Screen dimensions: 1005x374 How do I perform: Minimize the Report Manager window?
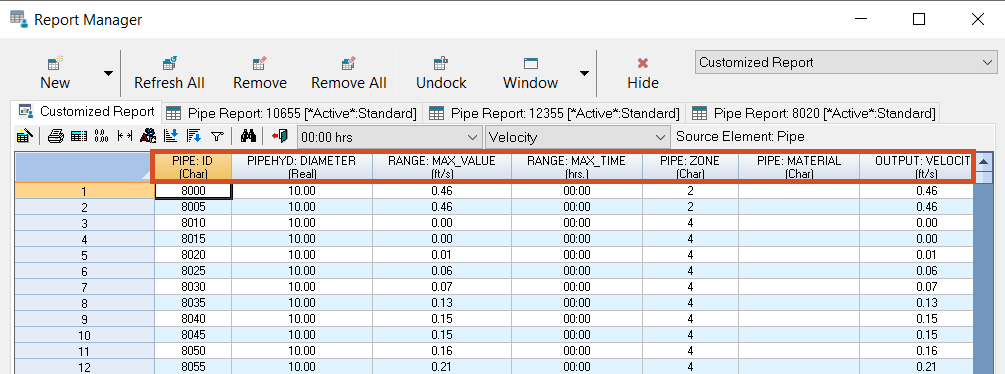(x=860, y=19)
